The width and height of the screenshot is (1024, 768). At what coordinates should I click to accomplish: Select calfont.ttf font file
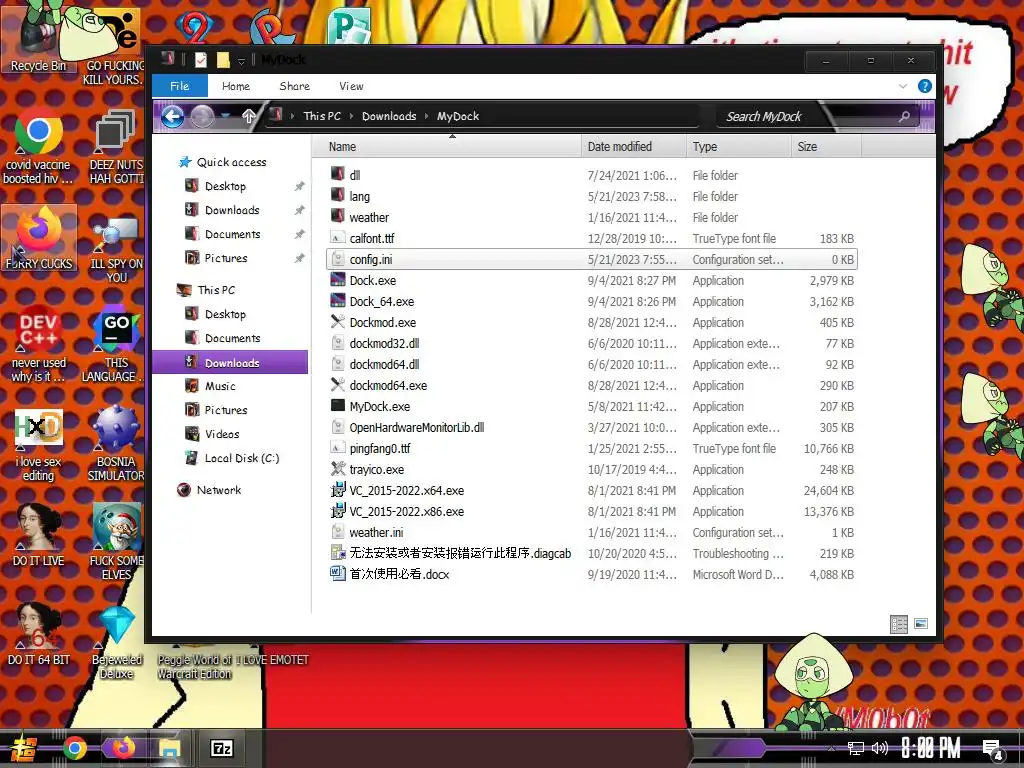pyautogui.click(x=372, y=238)
